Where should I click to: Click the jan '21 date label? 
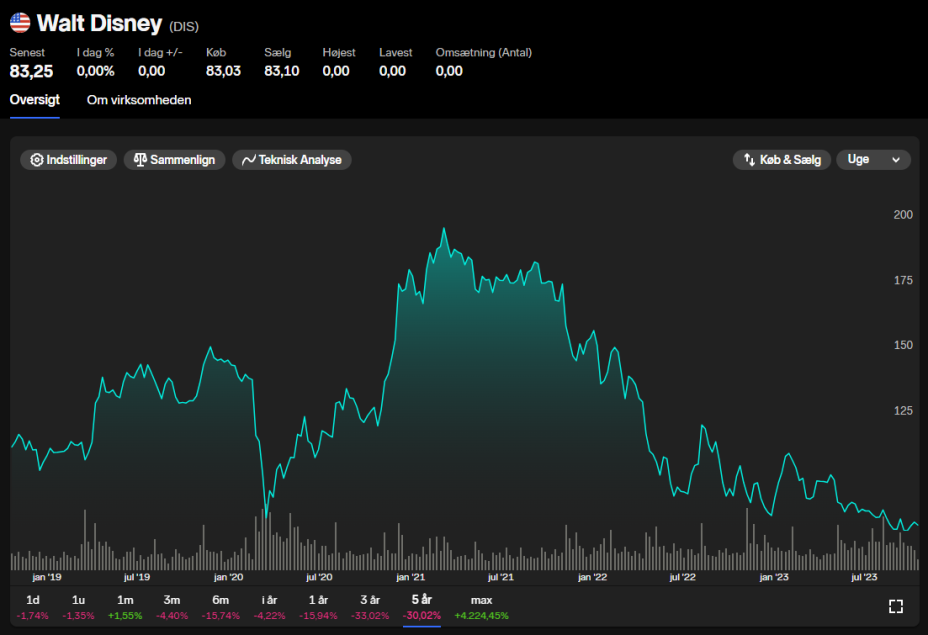point(411,577)
